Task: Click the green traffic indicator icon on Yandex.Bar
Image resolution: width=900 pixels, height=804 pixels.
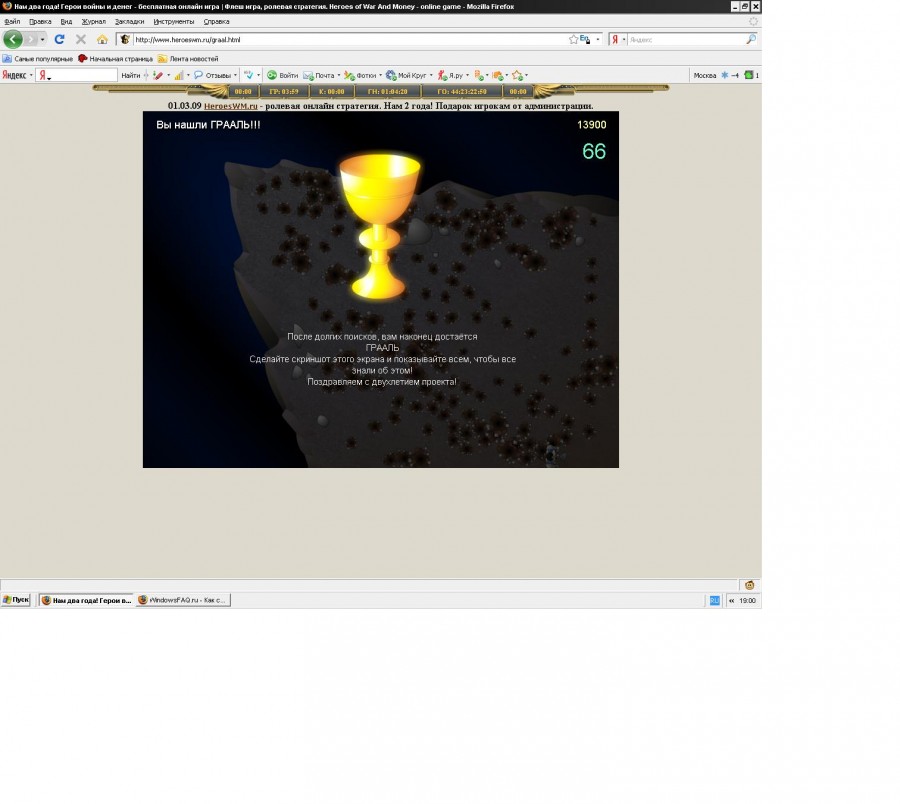Action: pos(749,75)
